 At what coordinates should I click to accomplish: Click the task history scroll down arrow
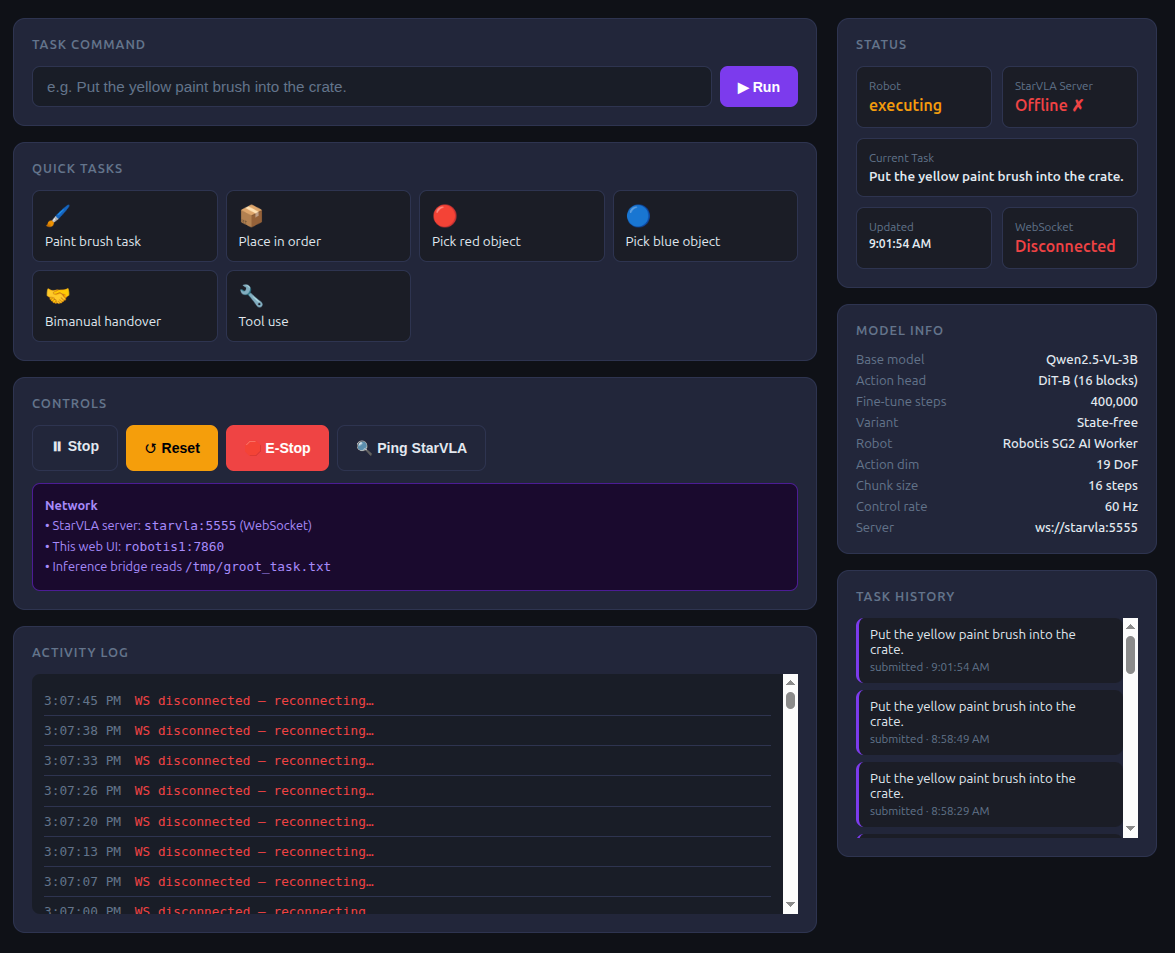click(1130, 829)
